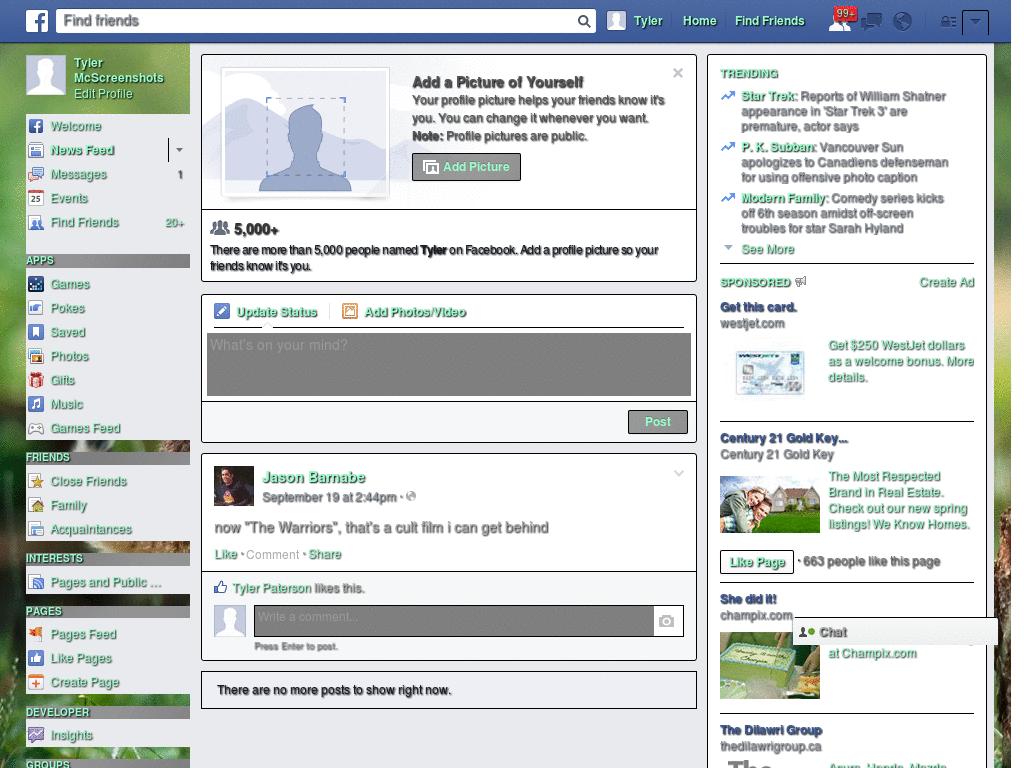
Task: Click the Games app icon
Action: (36, 284)
